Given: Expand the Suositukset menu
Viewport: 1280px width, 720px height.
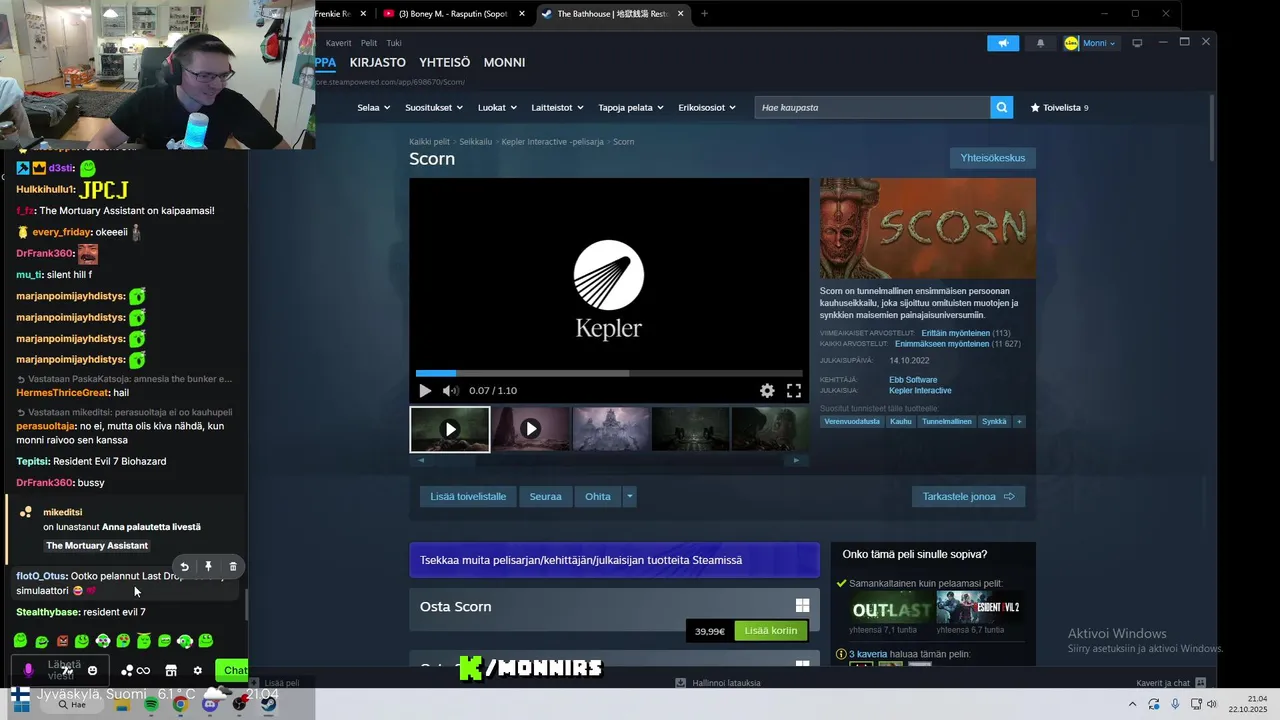Looking at the screenshot, I should pos(433,107).
